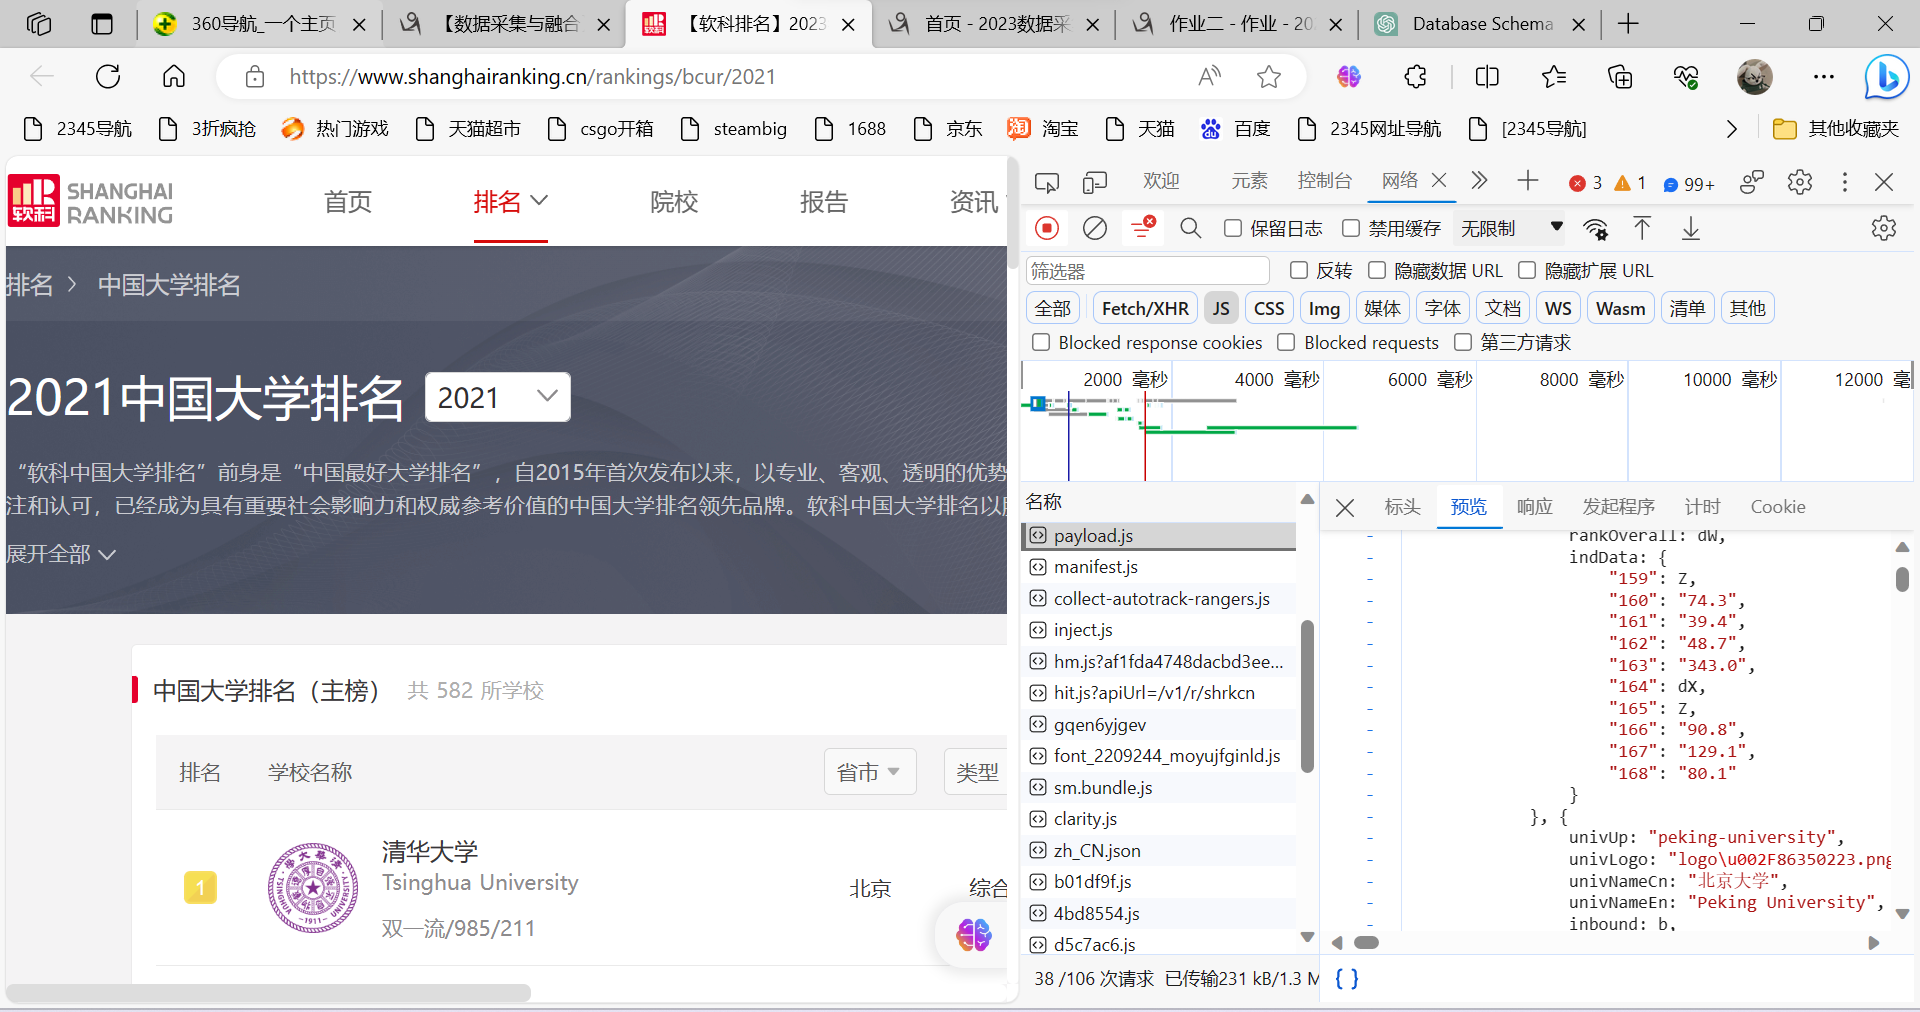Expand 展开全部 description text
Image resolution: width=1920 pixels, height=1012 pixels.
[x=61, y=553]
